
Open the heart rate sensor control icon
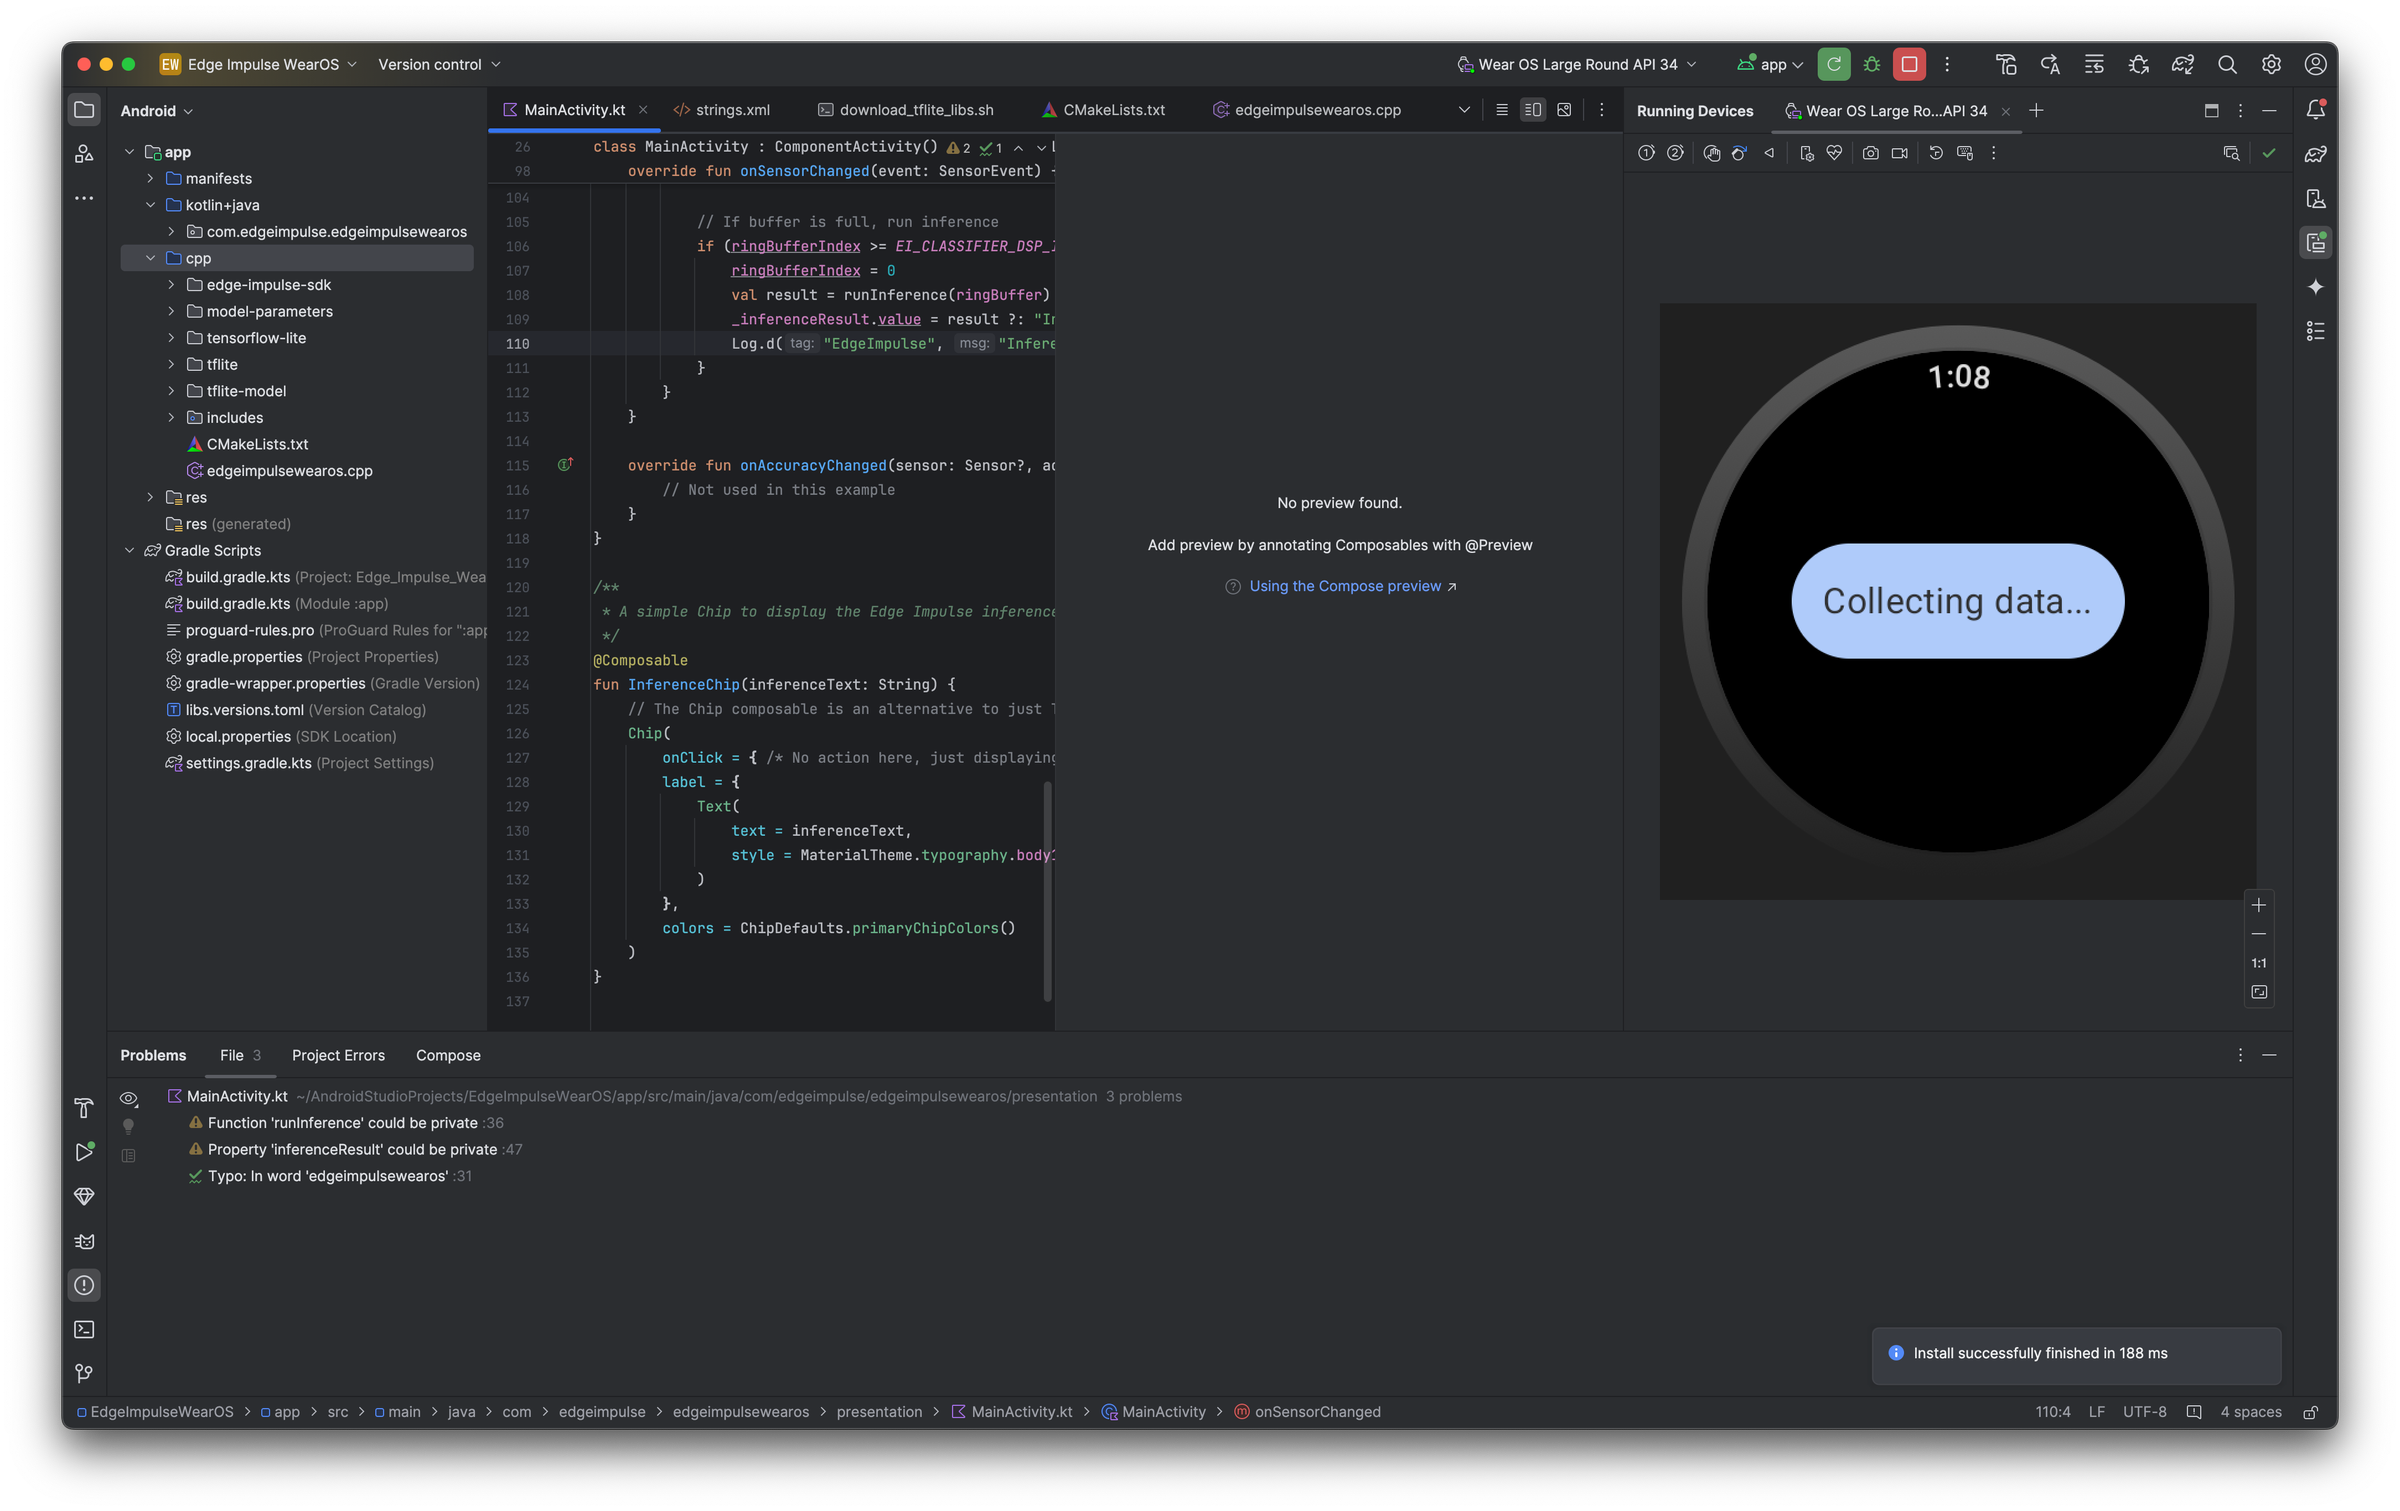click(x=1835, y=152)
